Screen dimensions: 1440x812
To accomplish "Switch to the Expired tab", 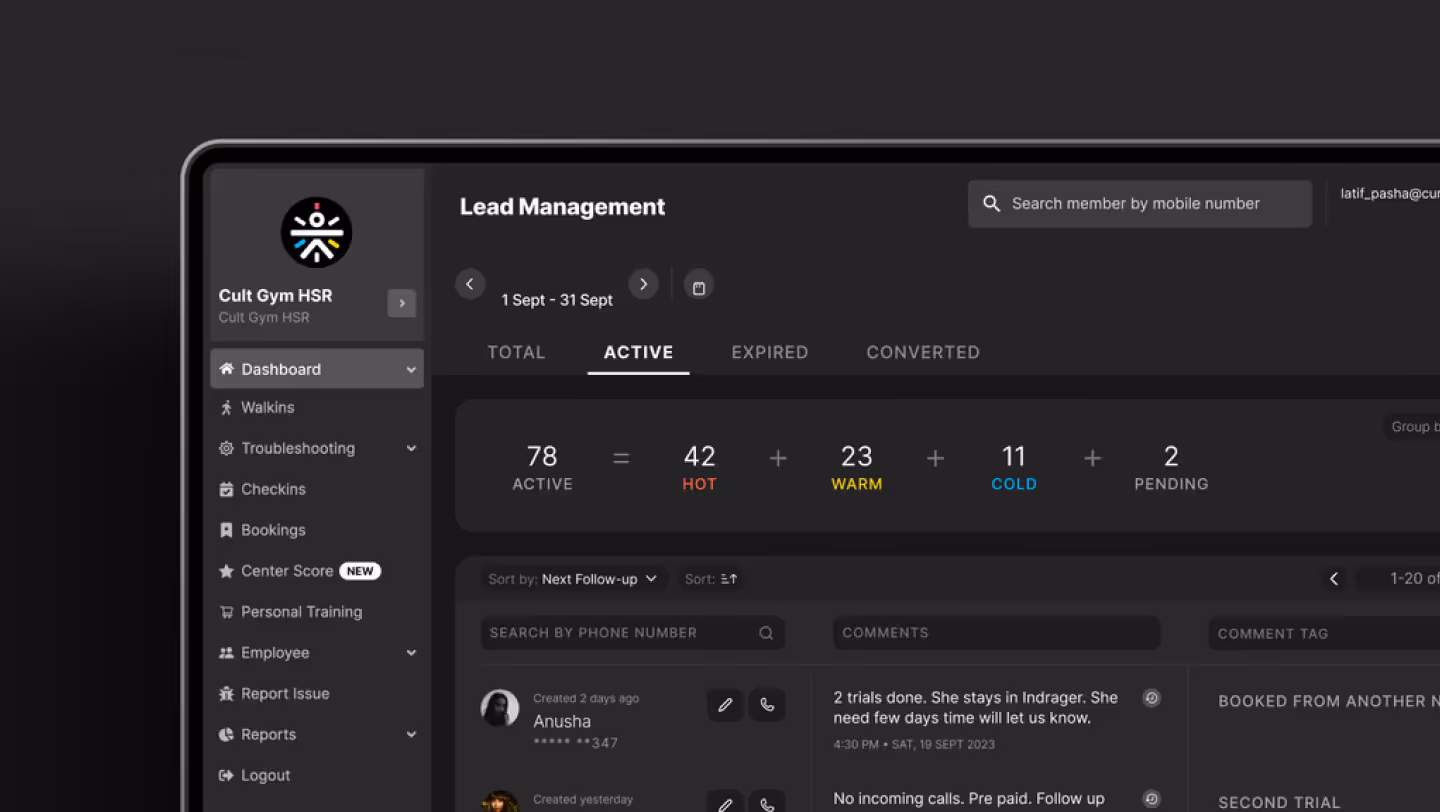I will (x=769, y=352).
